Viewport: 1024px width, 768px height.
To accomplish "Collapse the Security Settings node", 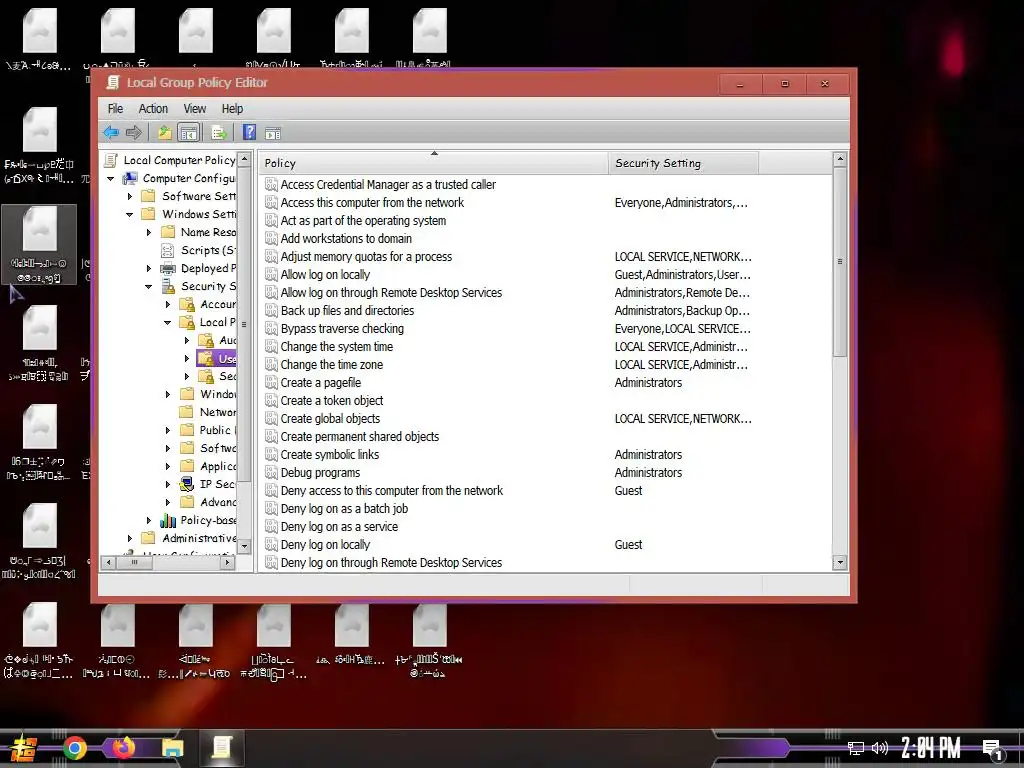I will [148, 286].
